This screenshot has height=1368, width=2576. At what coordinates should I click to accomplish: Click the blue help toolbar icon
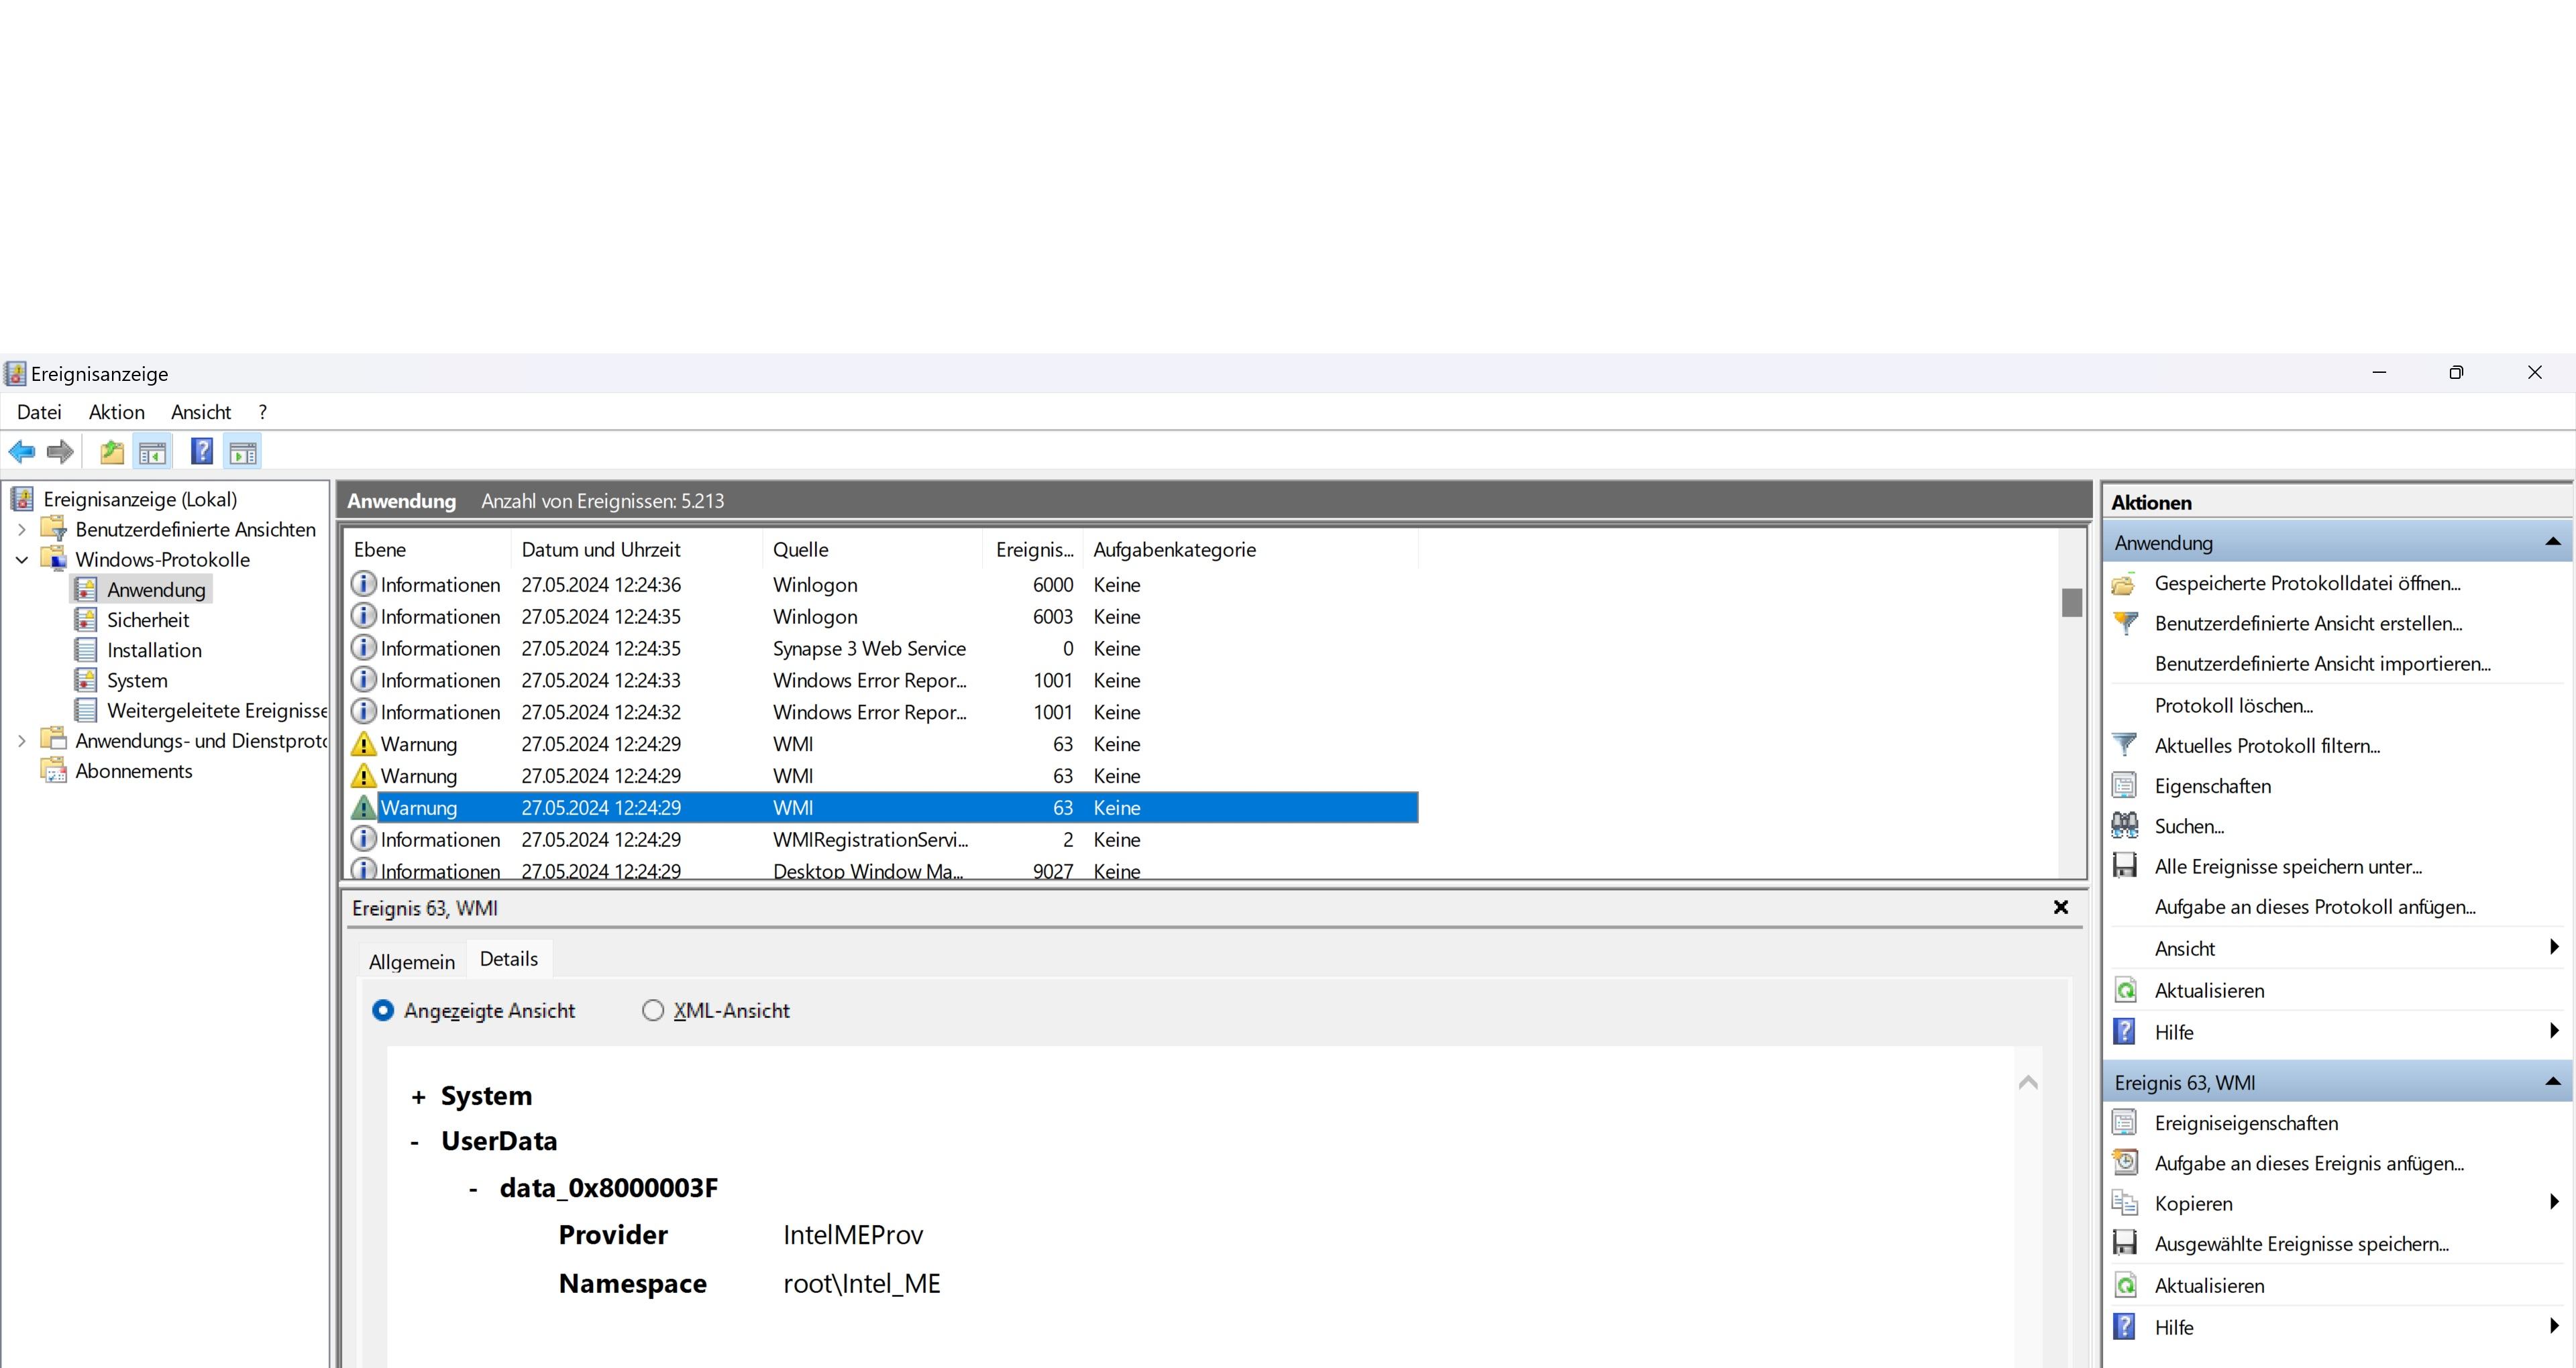[202, 452]
